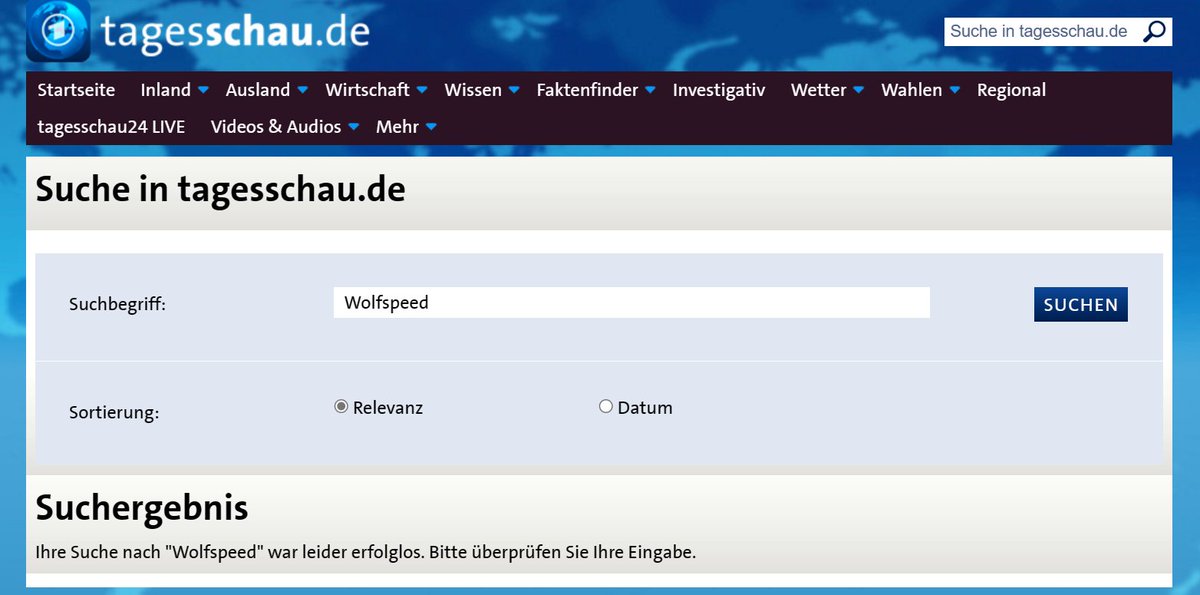Image resolution: width=1200 pixels, height=595 pixels.
Task: Expand the Faktenfinder dropdown arrow
Action: pos(650,90)
